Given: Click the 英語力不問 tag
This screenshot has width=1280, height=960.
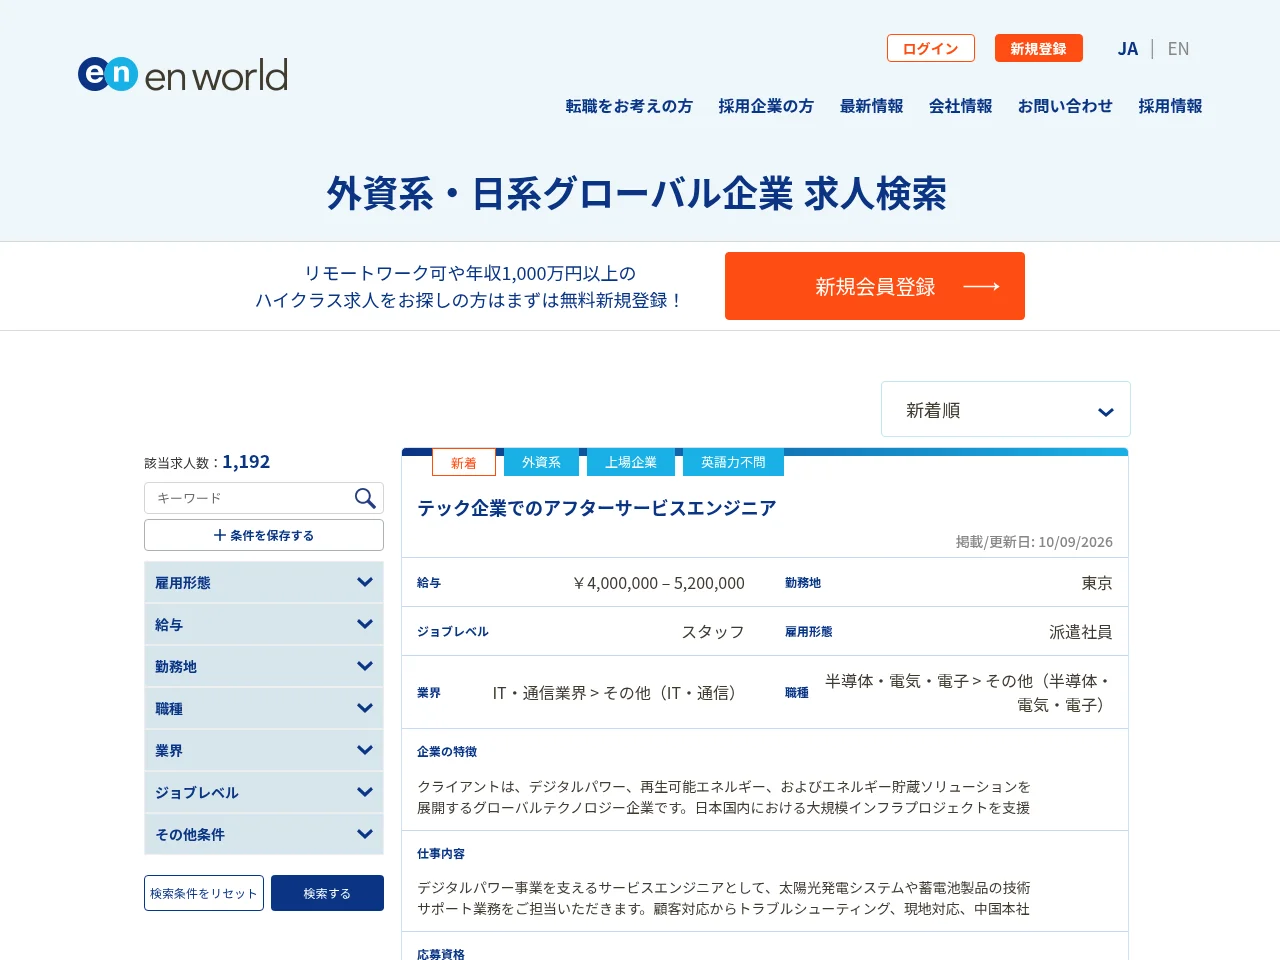Looking at the screenshot, I should coord(733,462).
